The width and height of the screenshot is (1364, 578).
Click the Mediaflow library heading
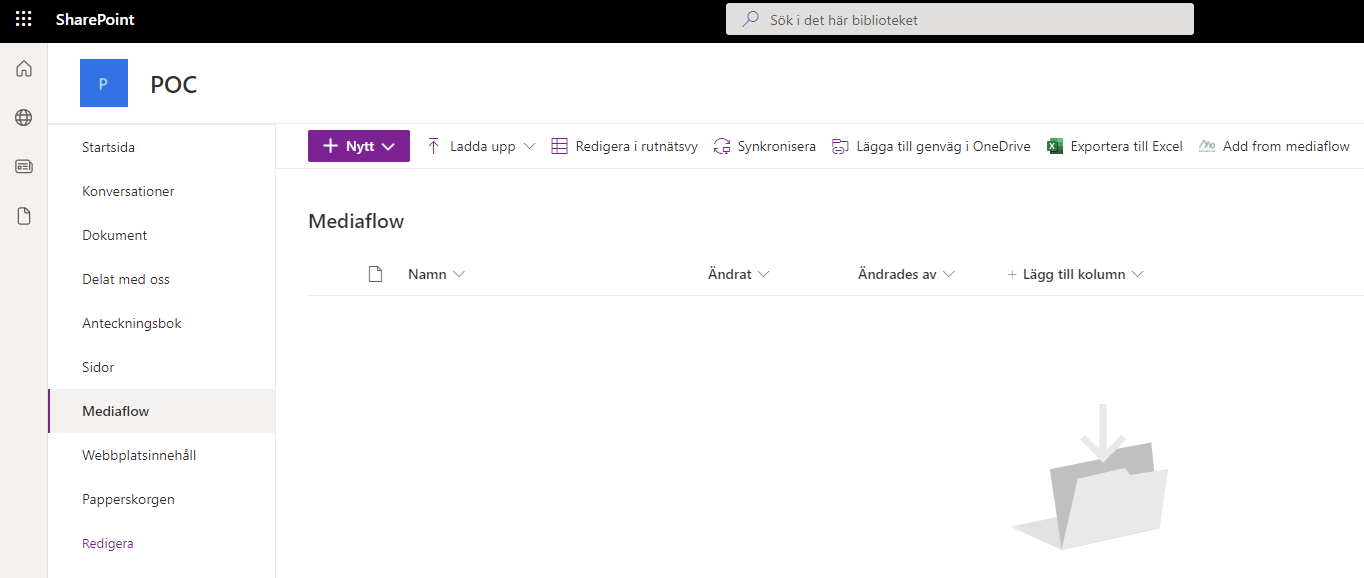356,221
